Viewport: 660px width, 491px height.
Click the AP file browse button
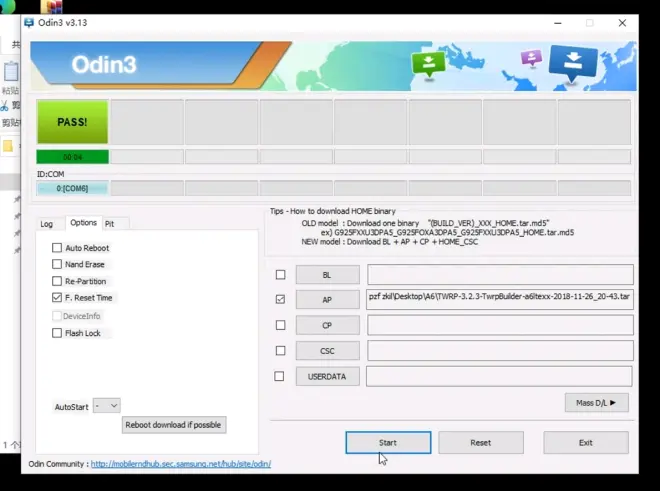[327, 300]
